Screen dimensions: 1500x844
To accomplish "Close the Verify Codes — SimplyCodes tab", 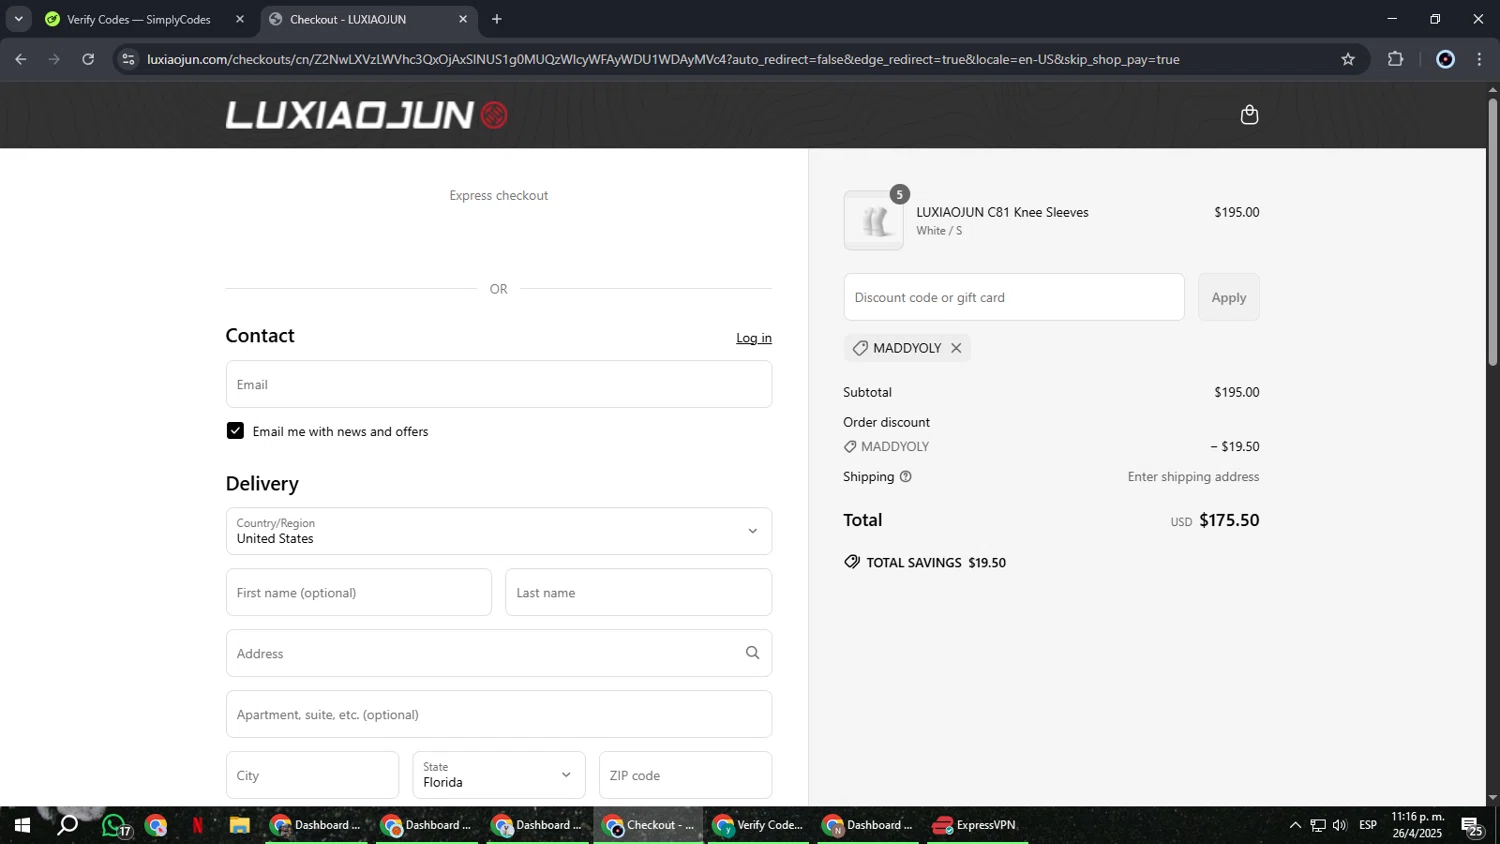I will tap(240, 19).
